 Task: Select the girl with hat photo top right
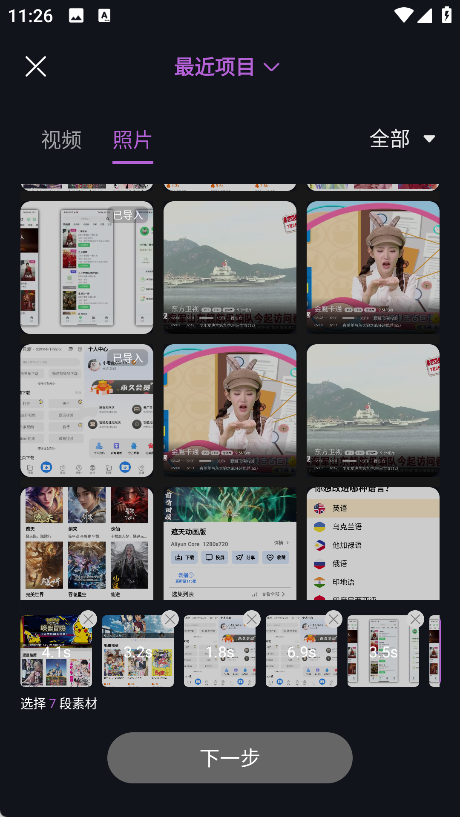(x=373, y=267)
